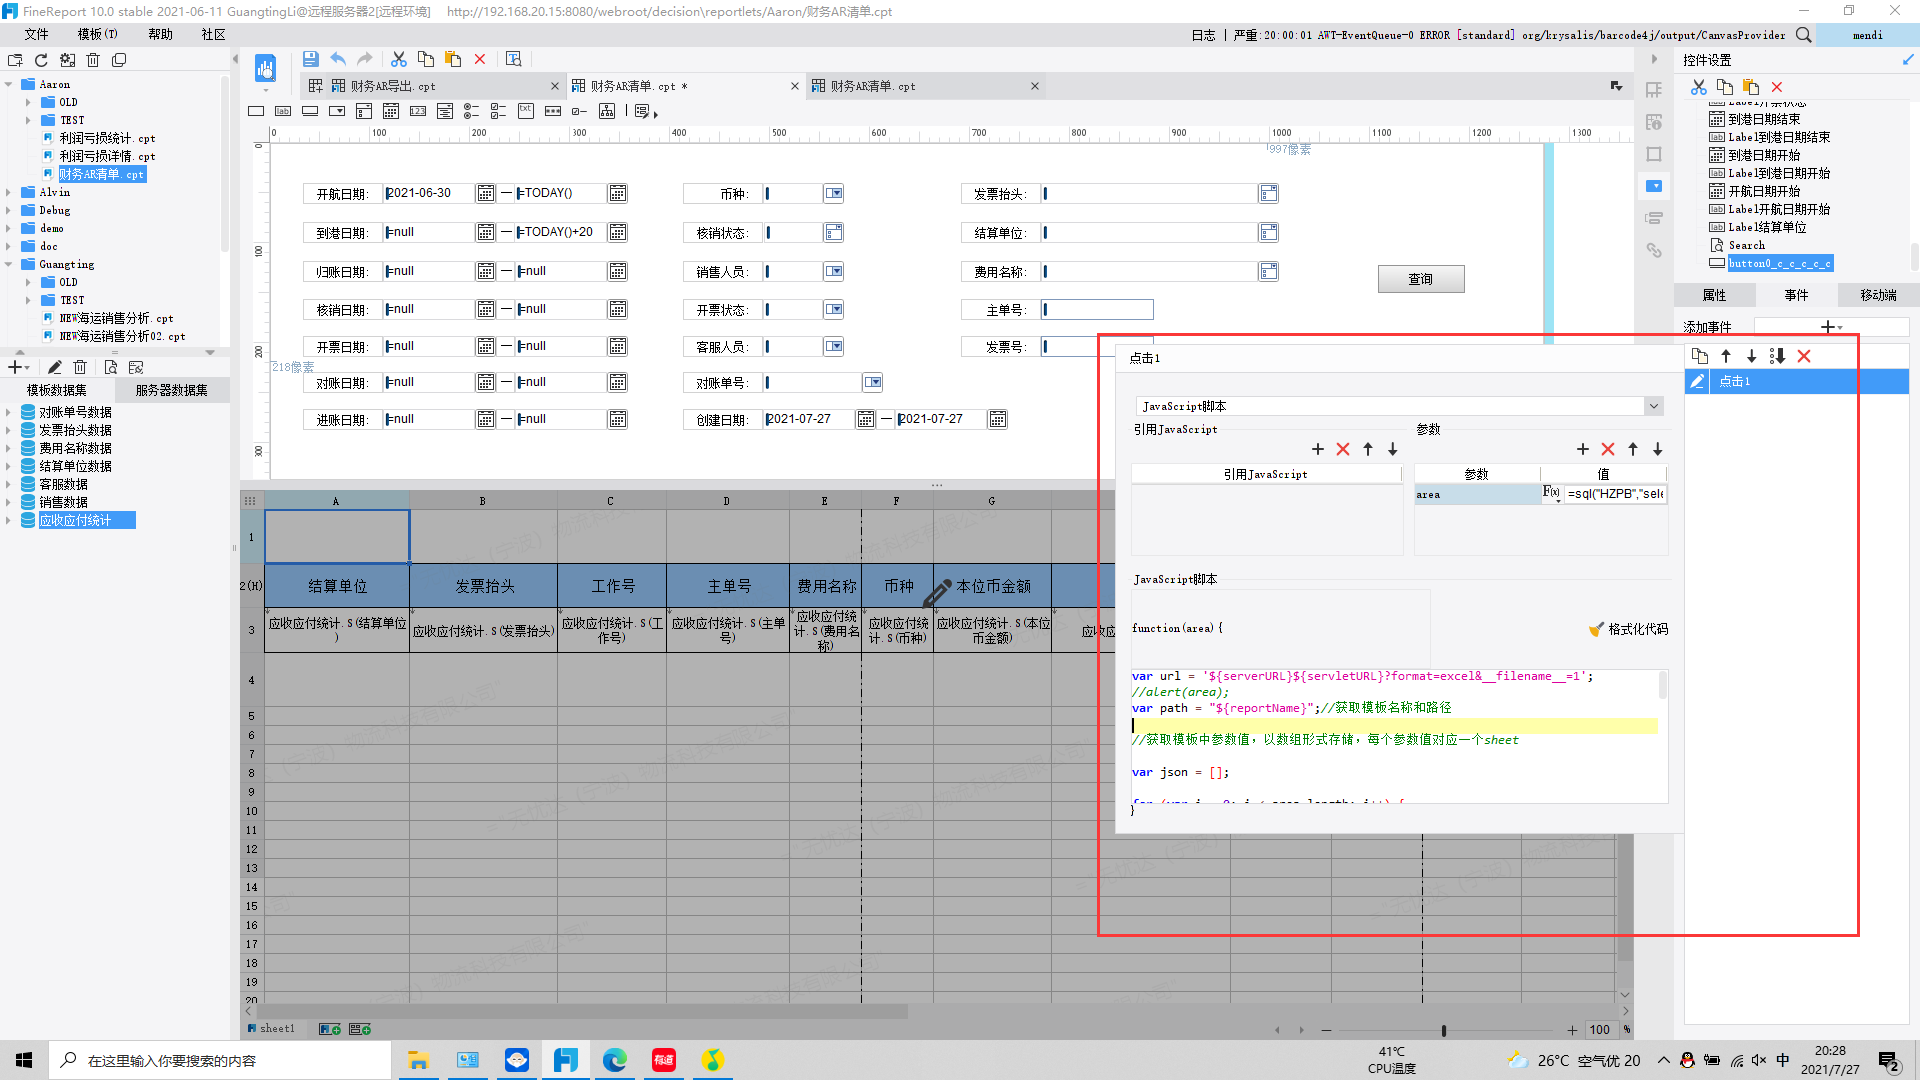The height and width of the screenshot is (1080, 1920).
Task: Expand the Alvin folder in file tree
Action: pos(9,193)
